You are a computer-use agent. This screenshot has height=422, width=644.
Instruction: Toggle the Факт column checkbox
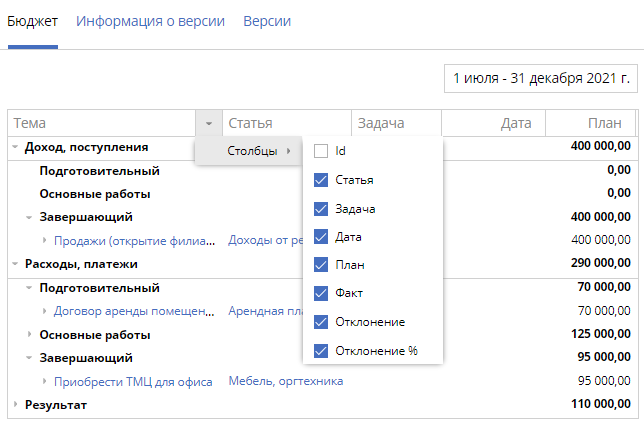(320, 294)
